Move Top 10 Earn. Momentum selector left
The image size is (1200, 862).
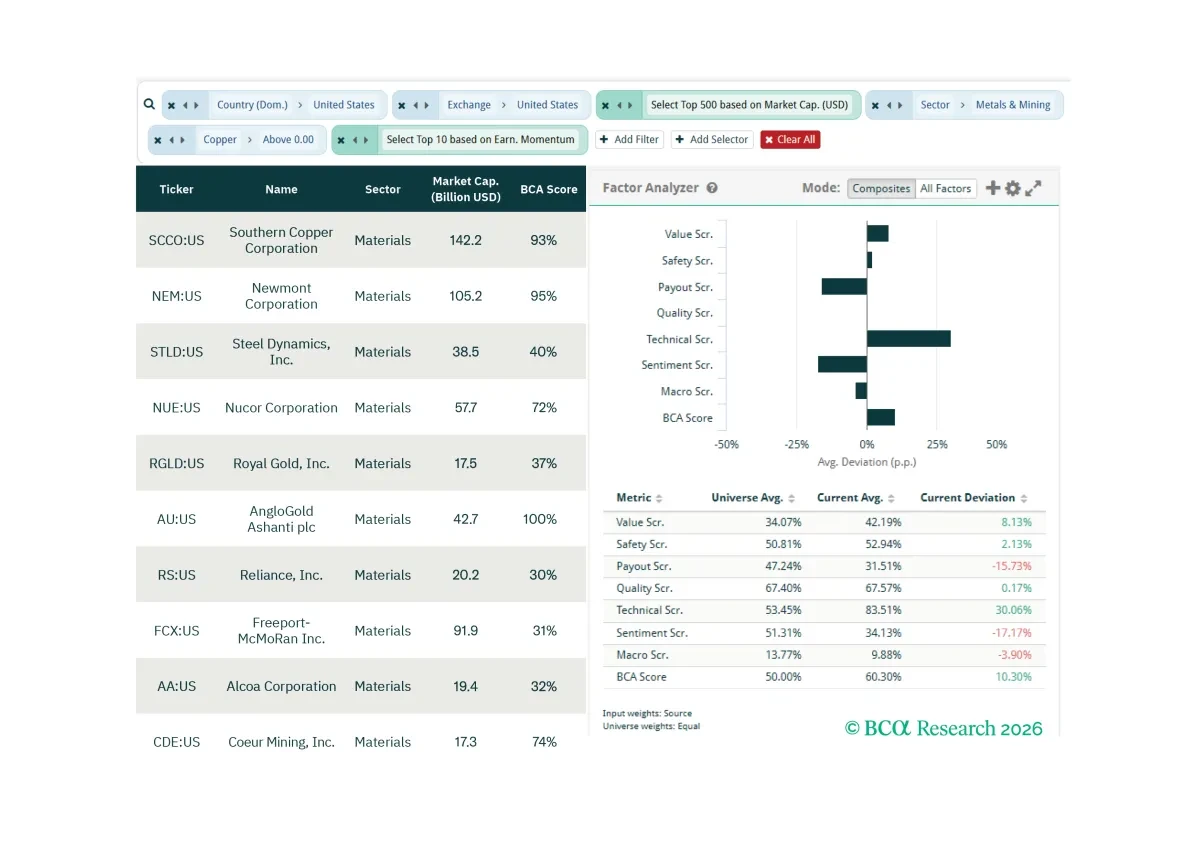[356, 140]
